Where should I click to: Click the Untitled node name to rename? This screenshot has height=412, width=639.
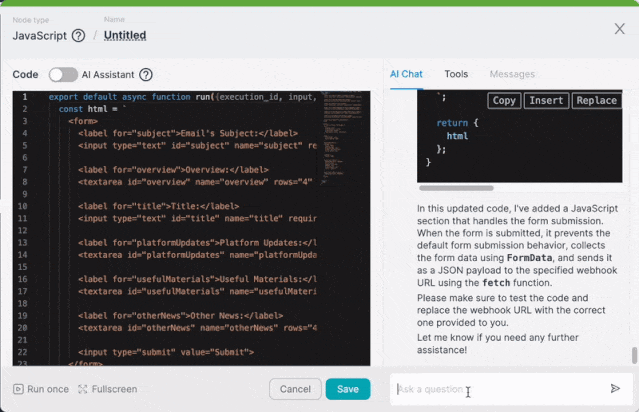point(125,36)
